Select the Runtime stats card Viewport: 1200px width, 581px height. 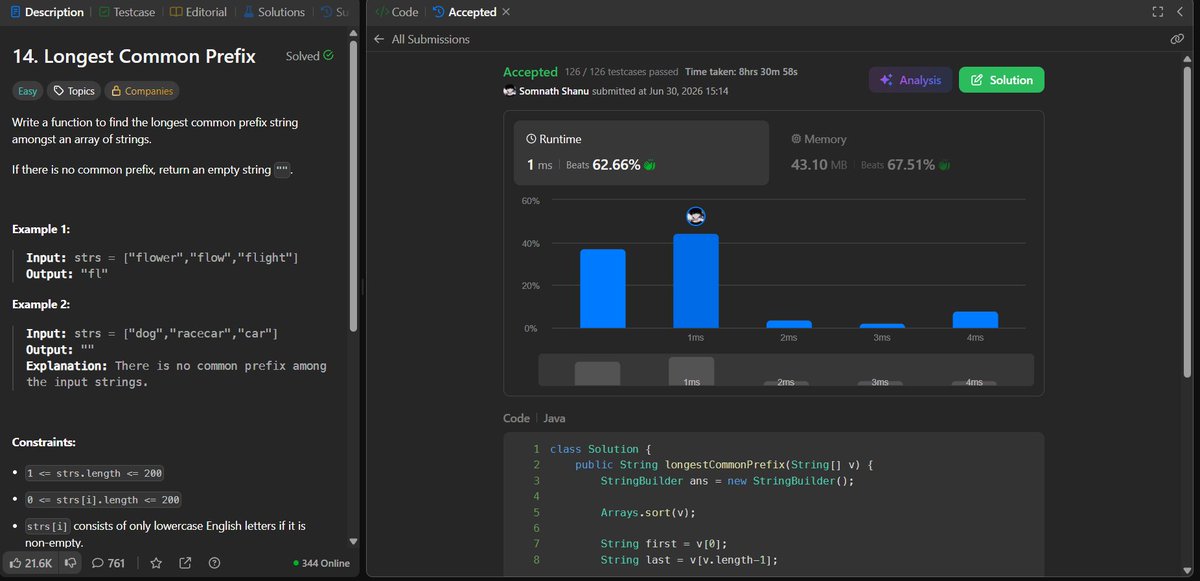click(642, 153)
